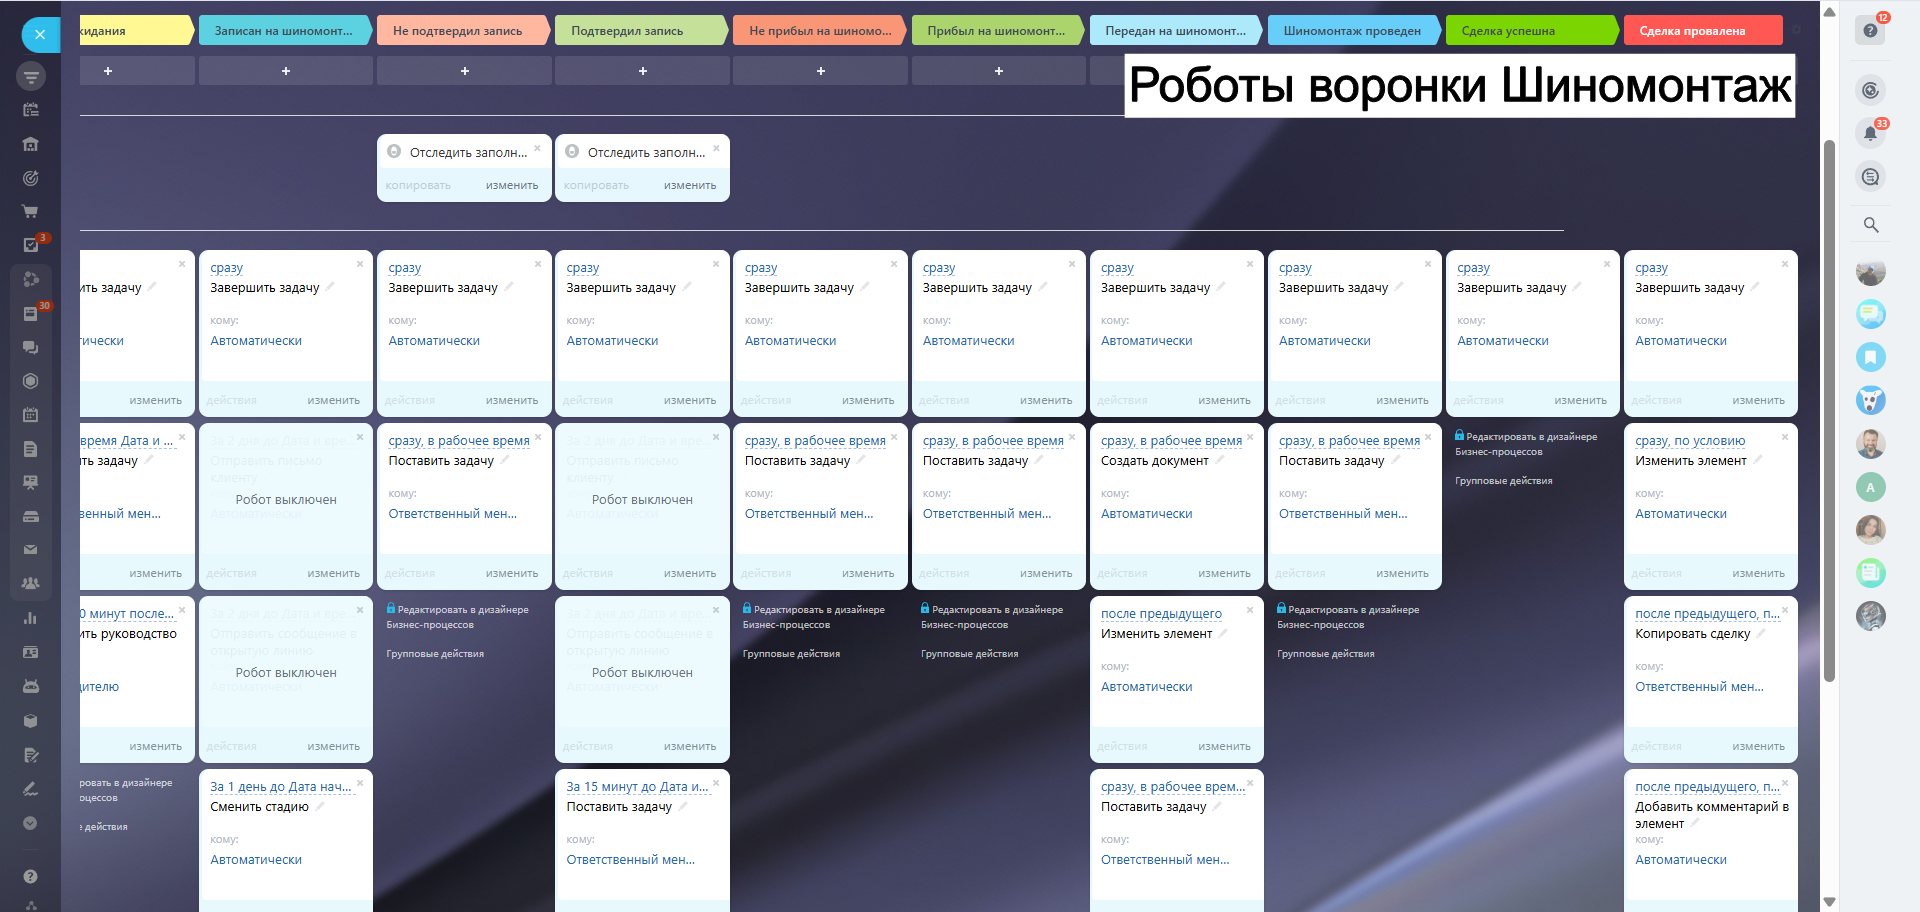Open the help widget with badge 12
1920x912 pixels.
pos(1870,30)
